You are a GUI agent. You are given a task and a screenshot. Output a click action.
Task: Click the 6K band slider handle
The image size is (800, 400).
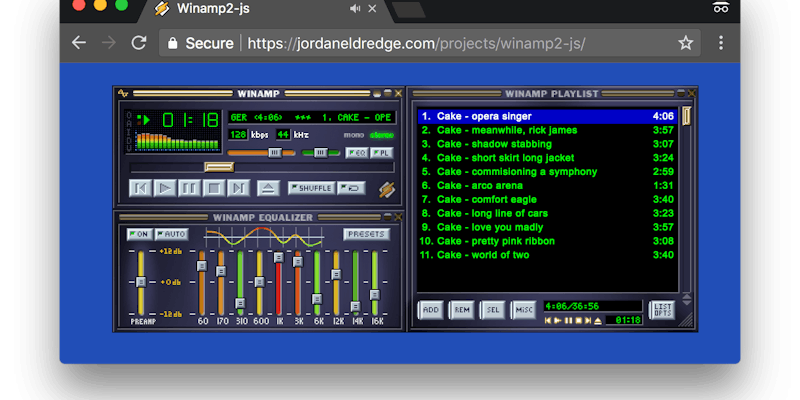coord(317,299)
